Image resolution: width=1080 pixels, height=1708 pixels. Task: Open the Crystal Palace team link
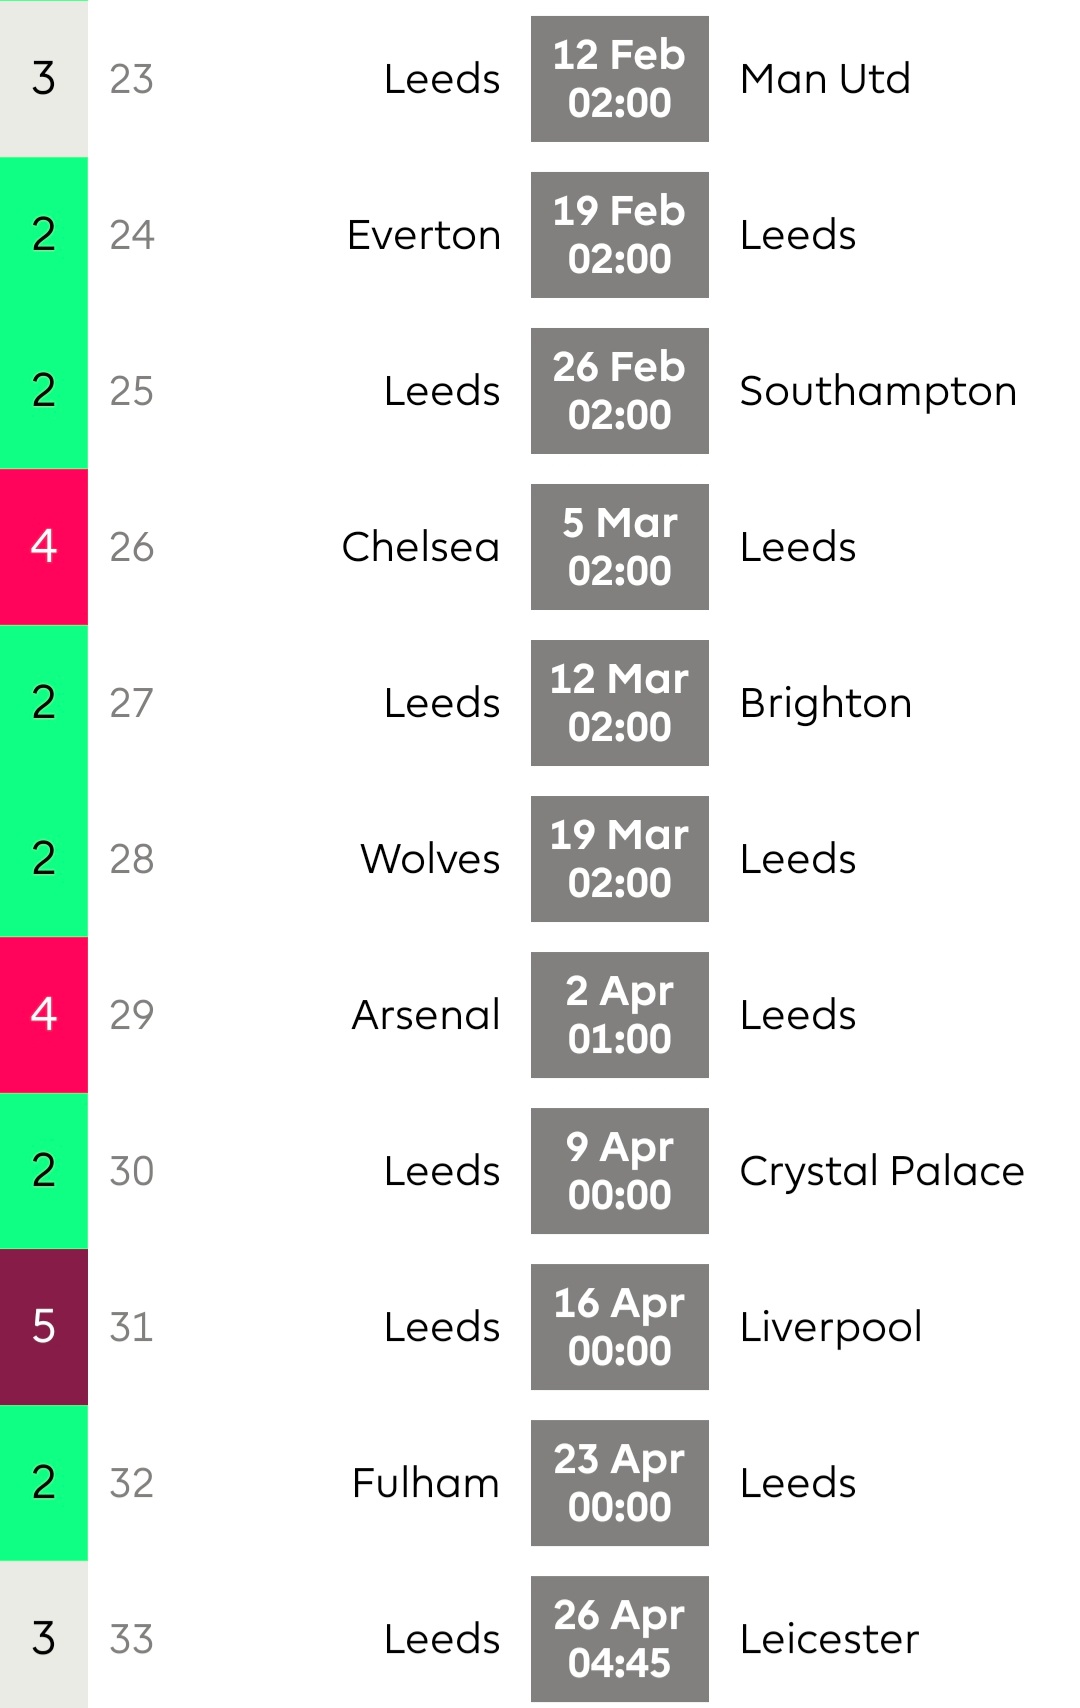[882, 1171]
